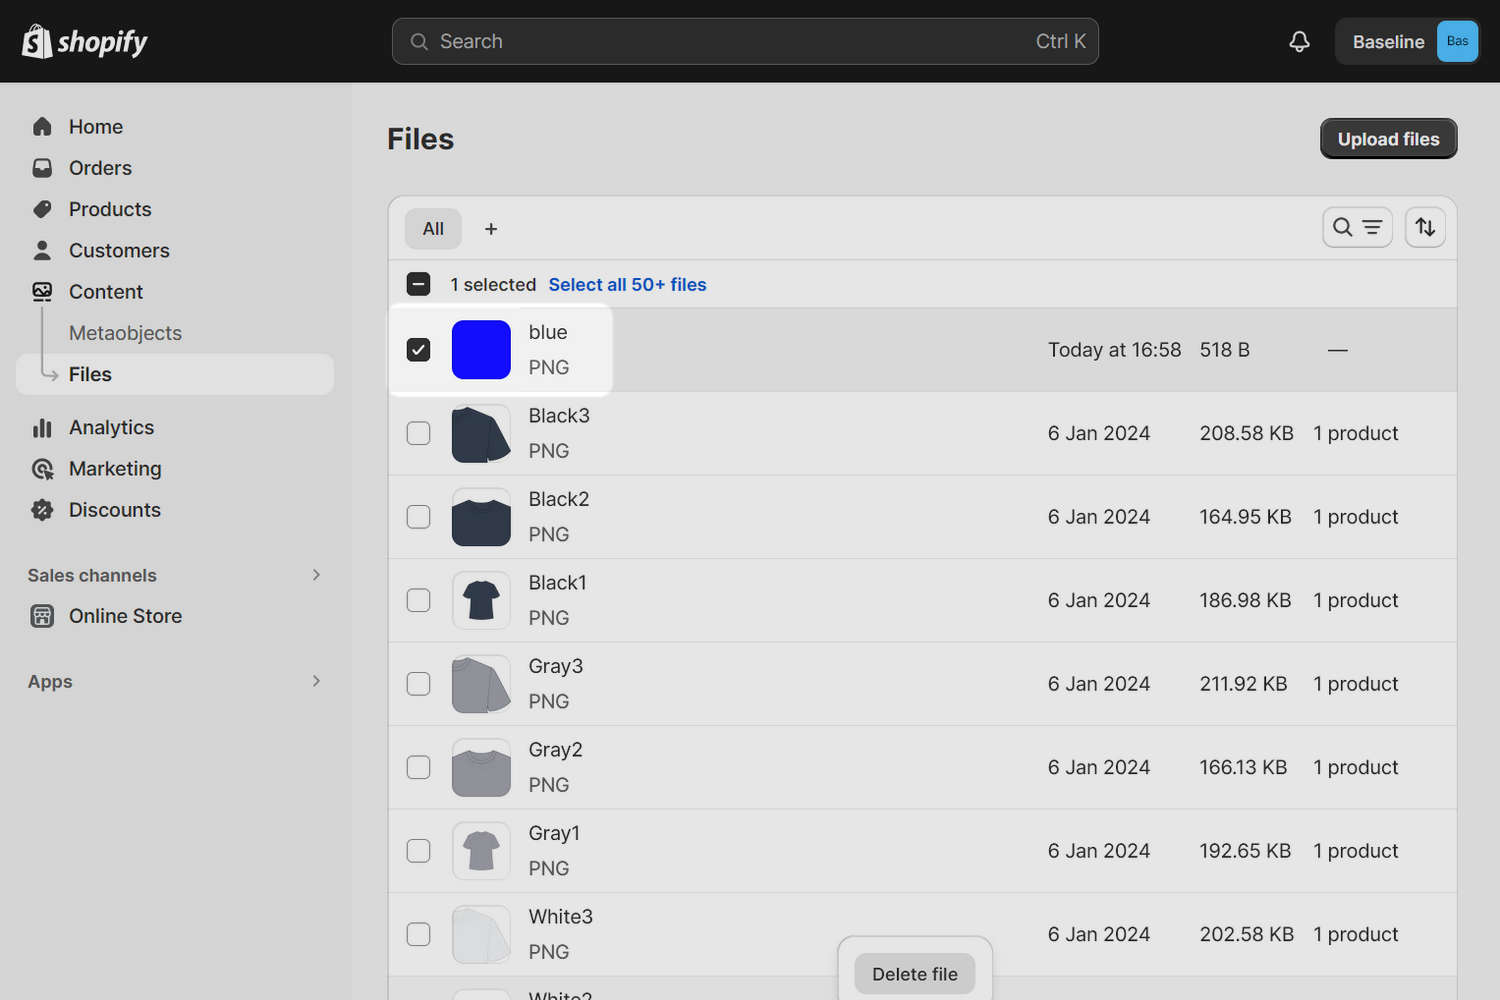Click the Discounts icon

click(42, 509)
